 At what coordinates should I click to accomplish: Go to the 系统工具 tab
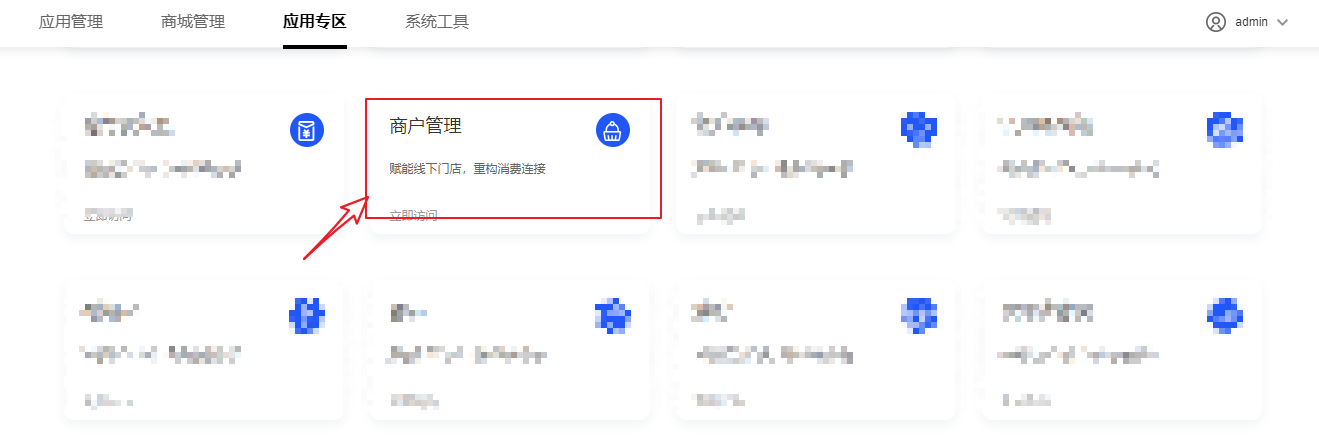(437, 22)
